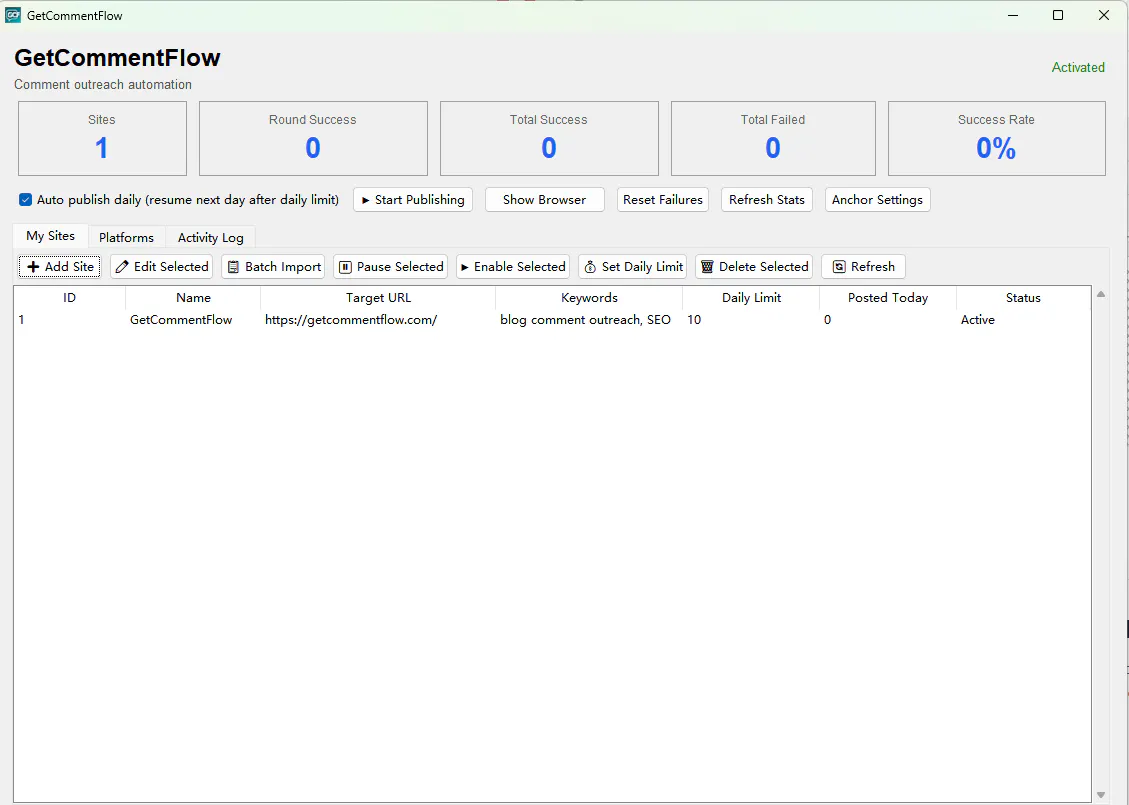This screenshot has height=805, width=1129.
Task: Click the clipboard icon on Batch Import
Action: coord(233,267)
